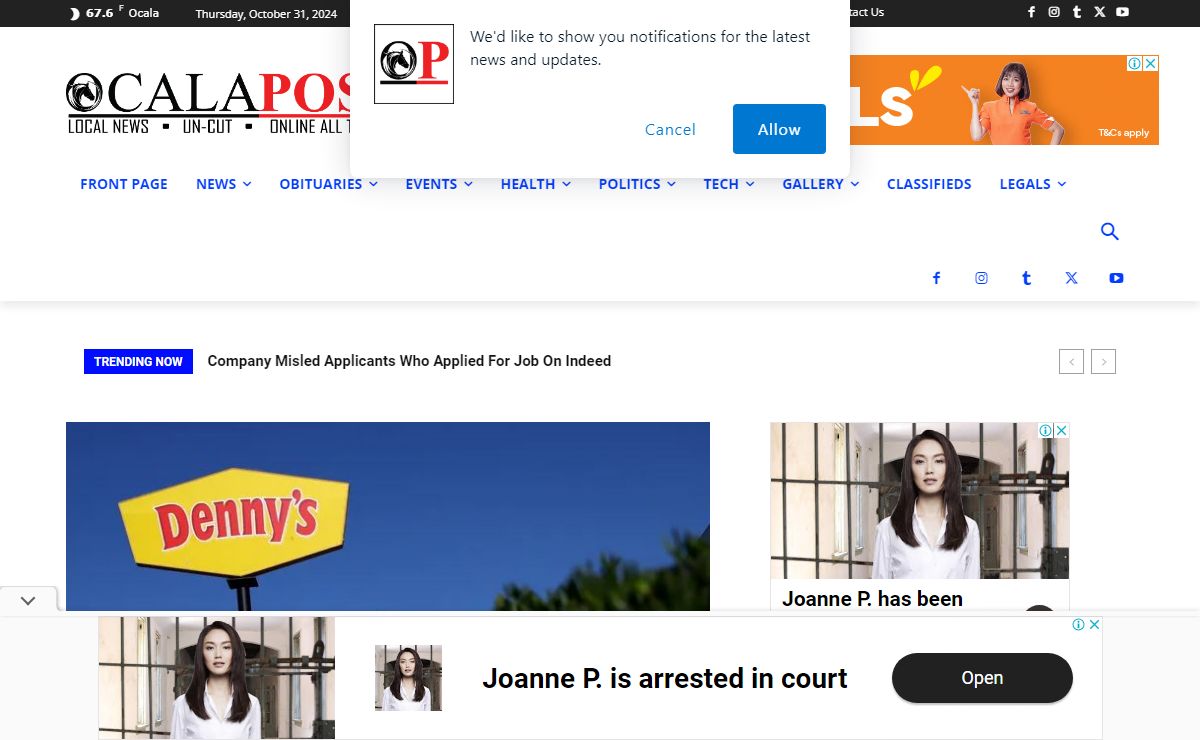
Task: Click the Trending Now label
Action: 138,361
